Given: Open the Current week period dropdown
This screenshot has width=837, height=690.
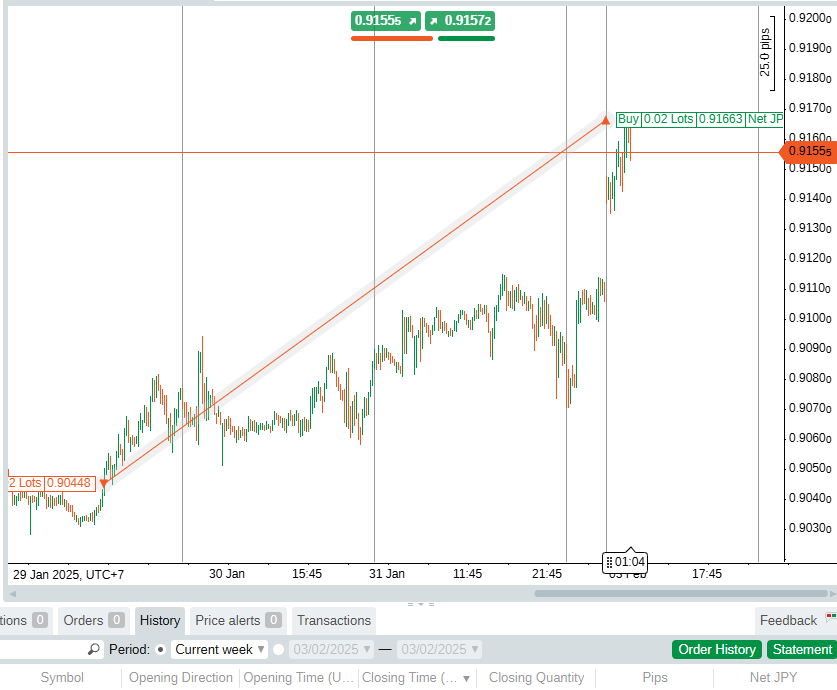Looking at the screenshot, I should [x=220, y=649].
